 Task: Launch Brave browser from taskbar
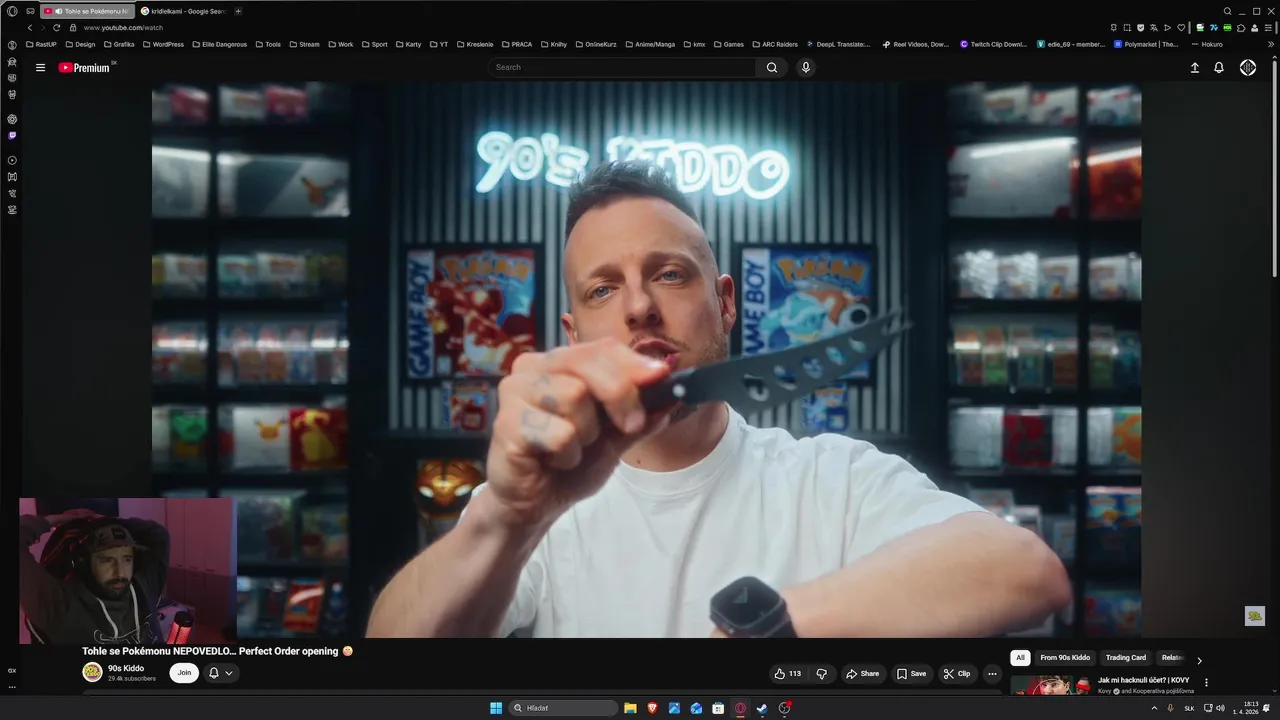click(652, 708)
